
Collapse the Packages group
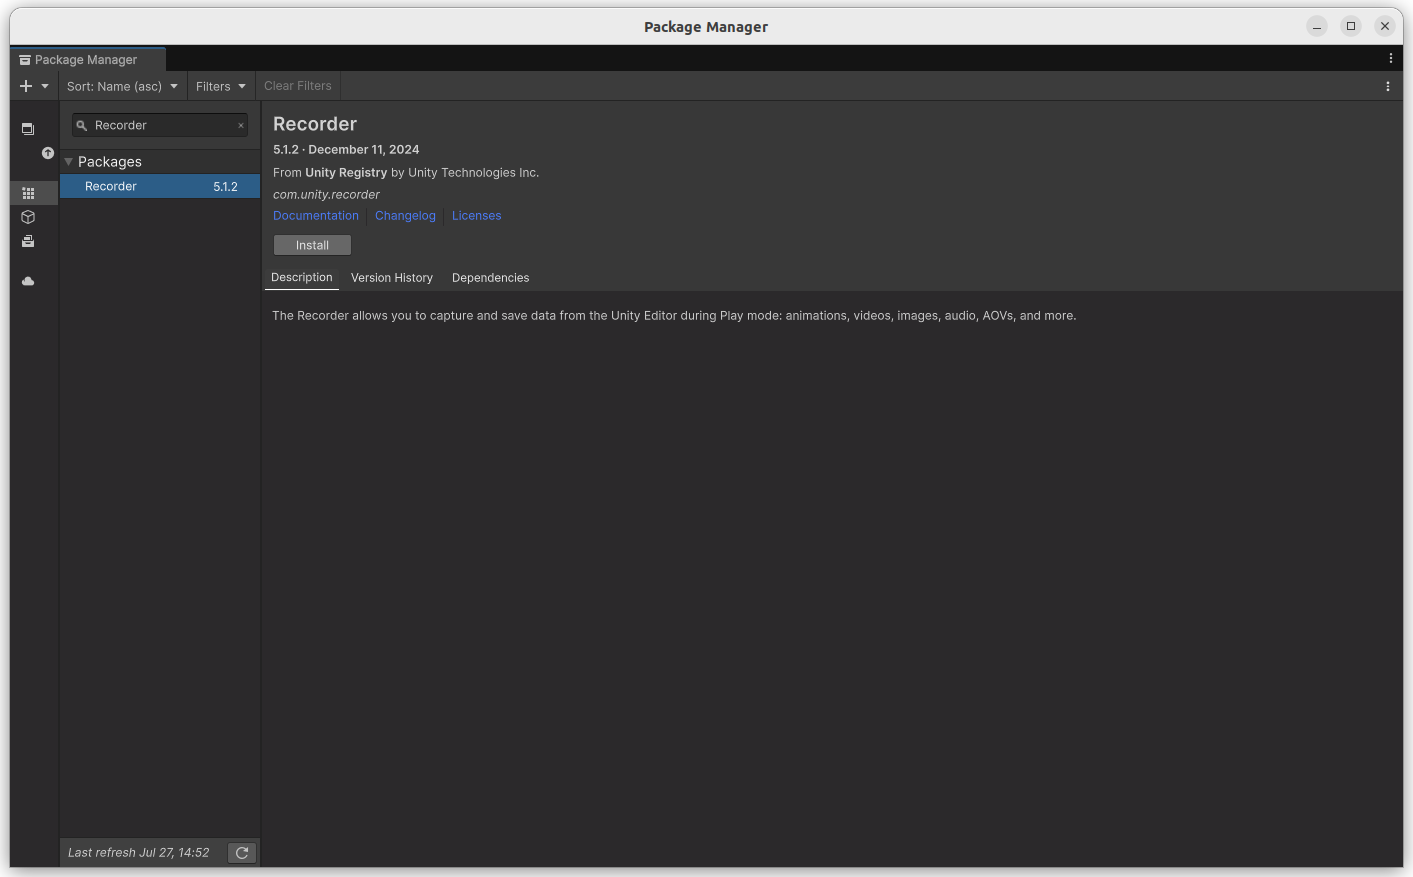69,161
